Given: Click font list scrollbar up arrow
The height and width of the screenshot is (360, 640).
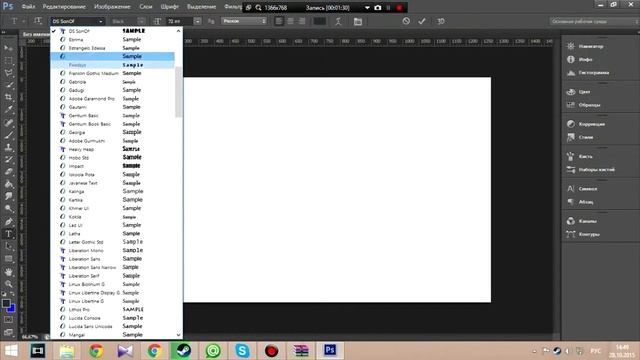Looking at the screenshot, I should [x=178, y=31].
